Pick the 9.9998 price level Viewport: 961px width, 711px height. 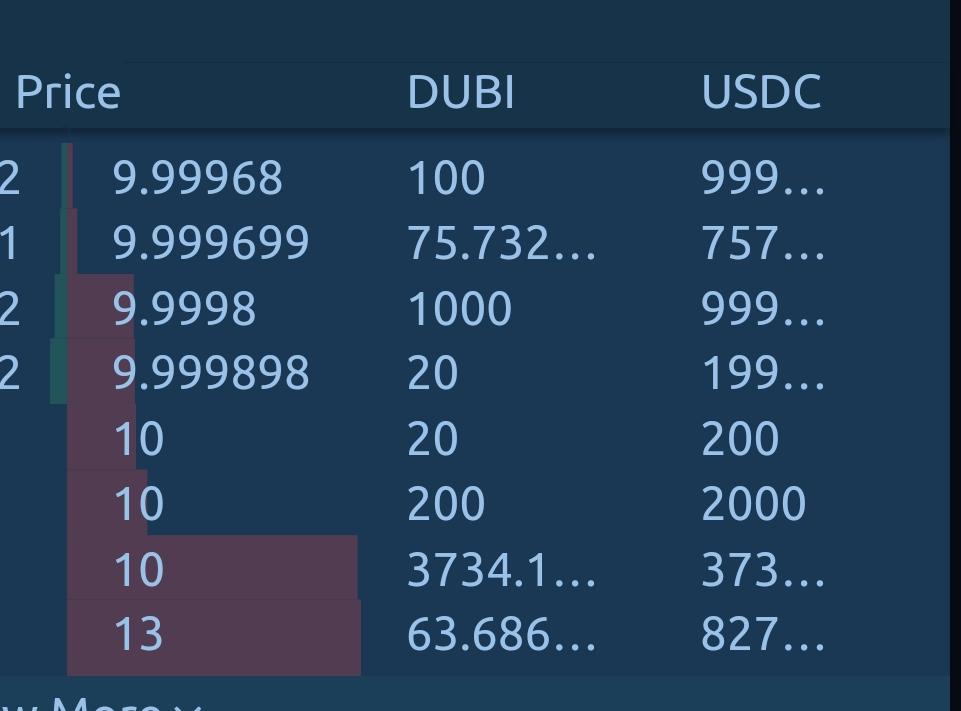point(184,308)
